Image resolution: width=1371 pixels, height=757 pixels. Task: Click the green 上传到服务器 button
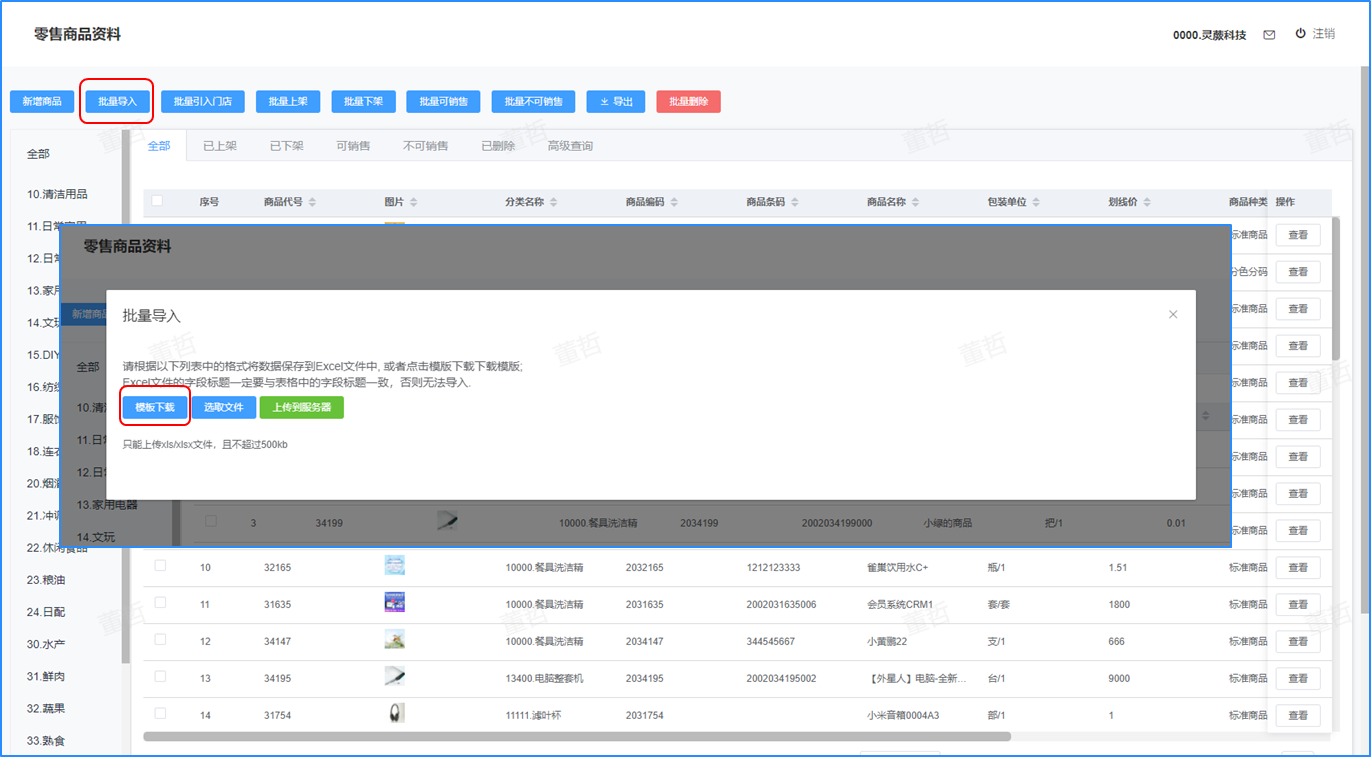pos(301,407)
